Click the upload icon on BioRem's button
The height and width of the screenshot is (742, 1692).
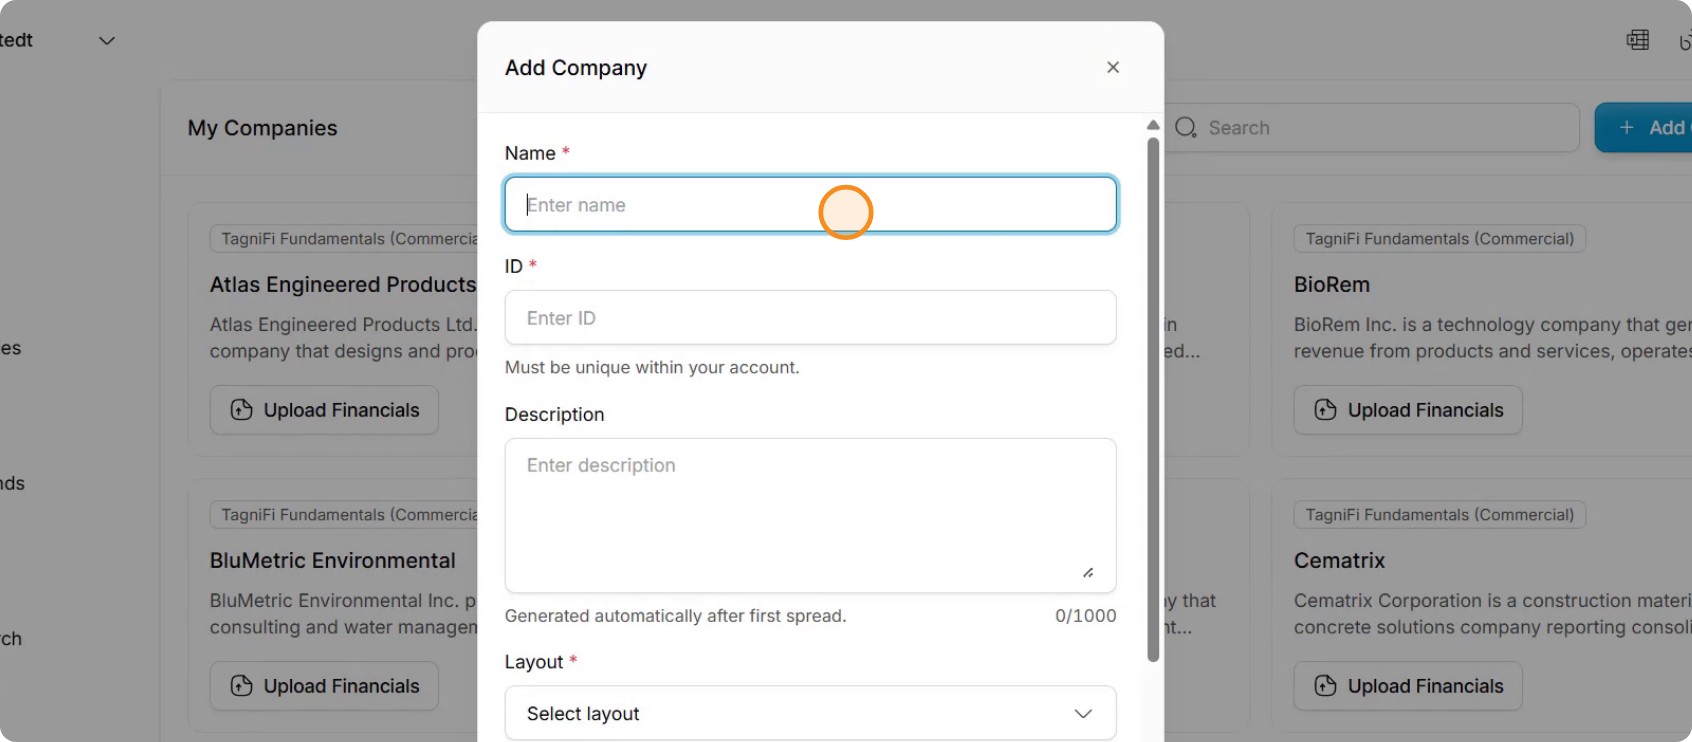pyautogui.click(x=1325, y=410)
